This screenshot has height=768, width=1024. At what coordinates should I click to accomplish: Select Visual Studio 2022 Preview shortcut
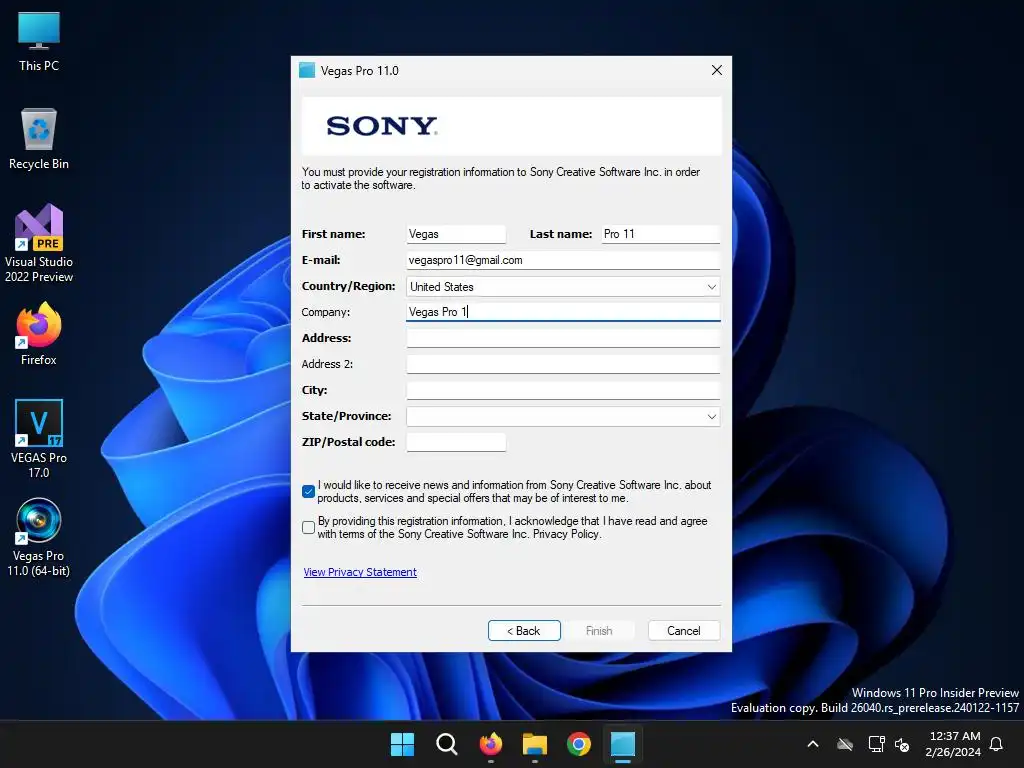39,244
